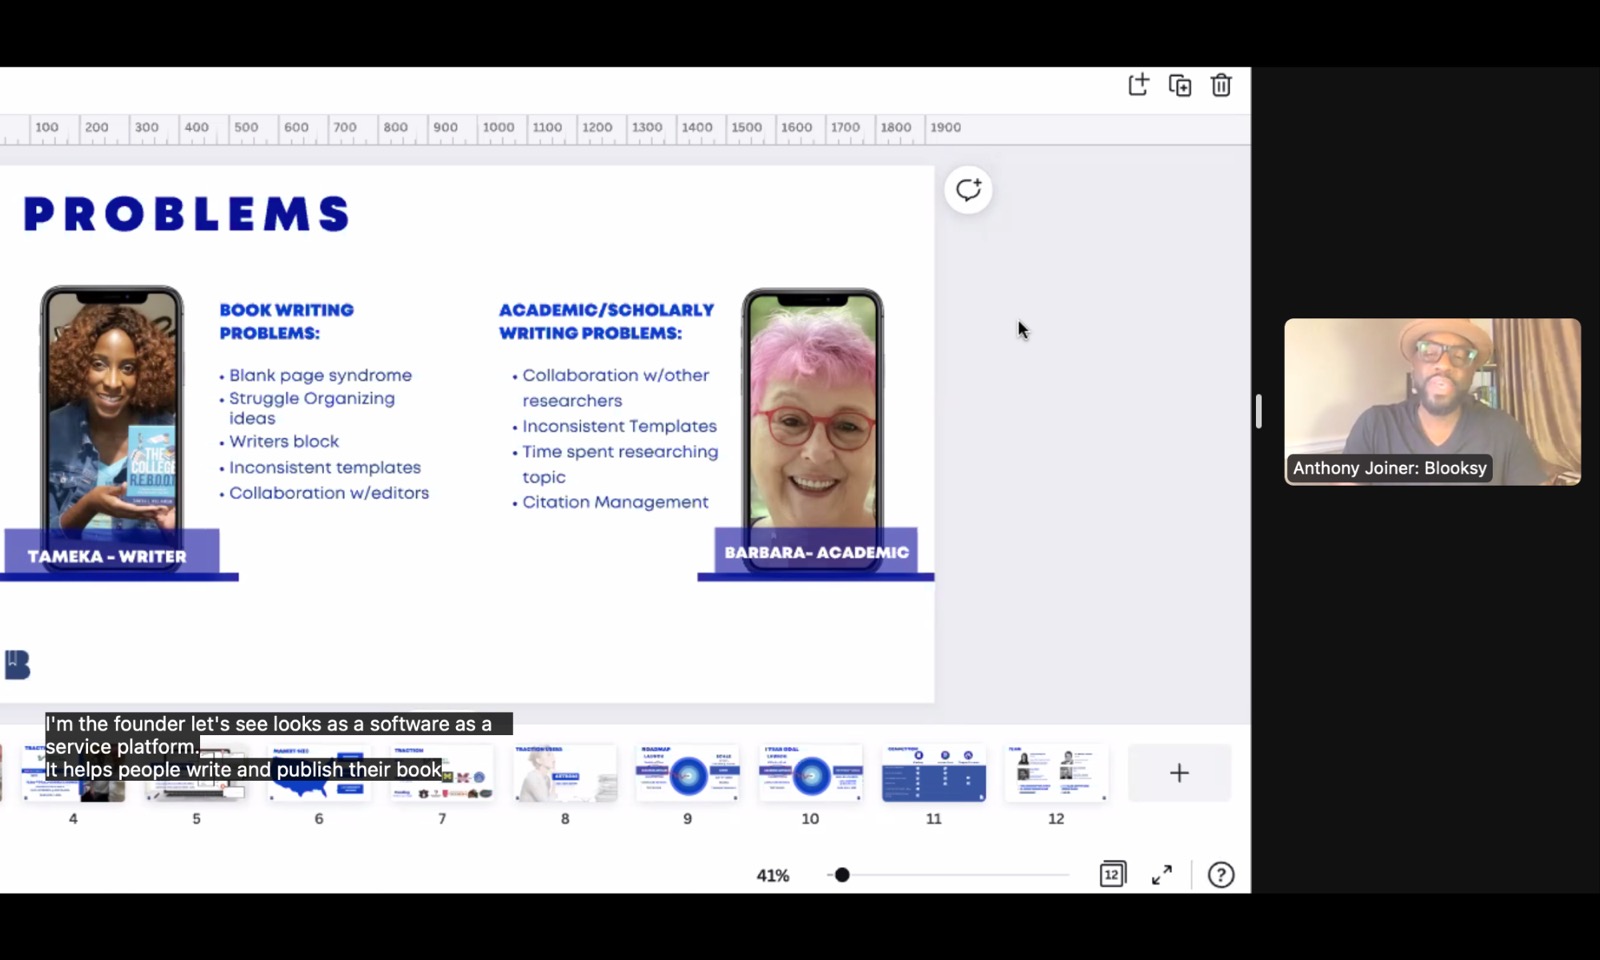
Task: Click the BARBARA- ACADEMIC label
Action: 816,552
